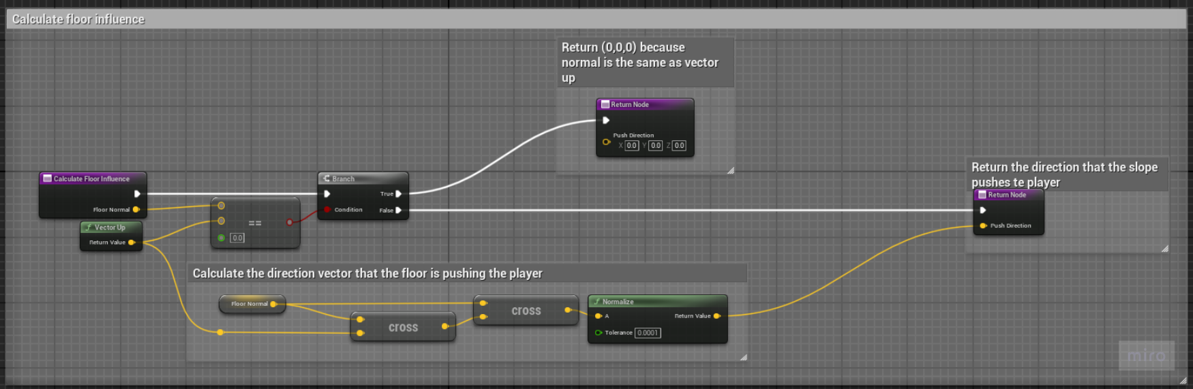1193x389 pixels.
Task: Click the Branch exec input pin
Action: tap(327, 193)
